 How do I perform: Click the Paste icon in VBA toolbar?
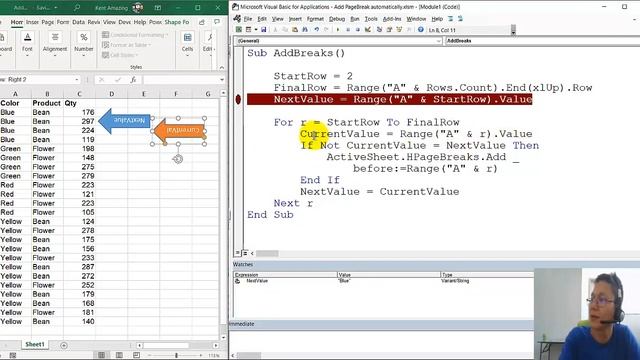tap(295, 29)
